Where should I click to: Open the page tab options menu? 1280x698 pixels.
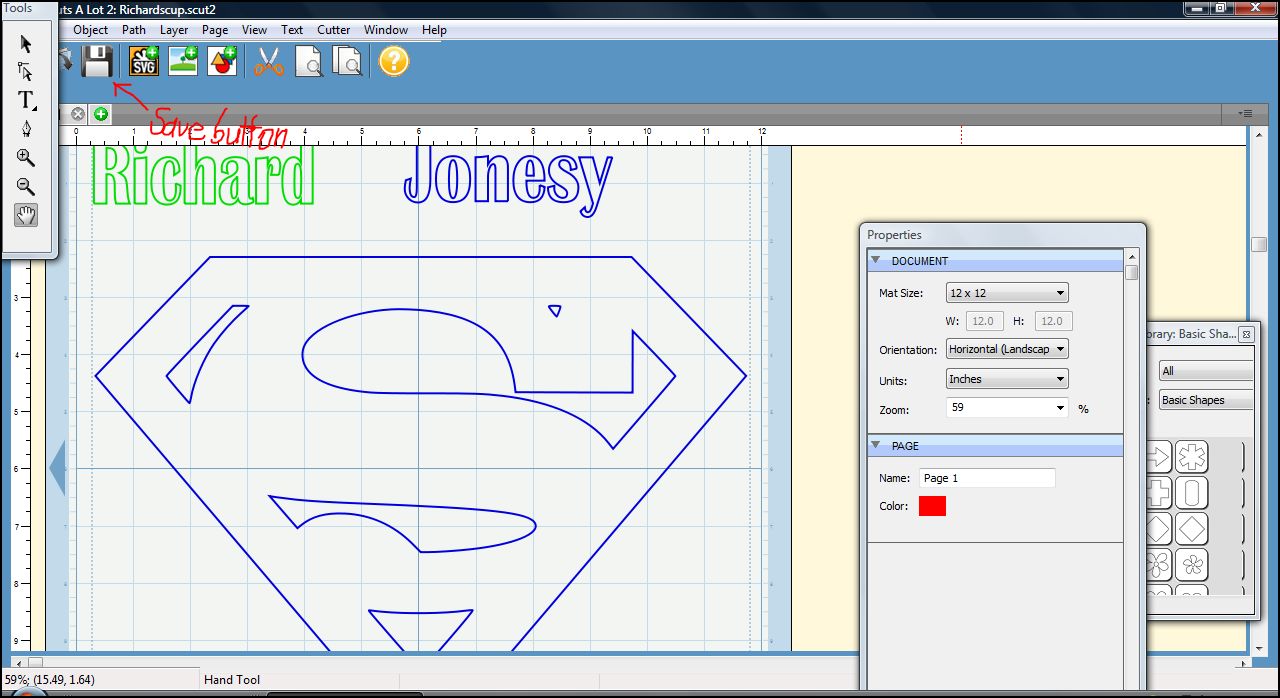point(1246,114)
